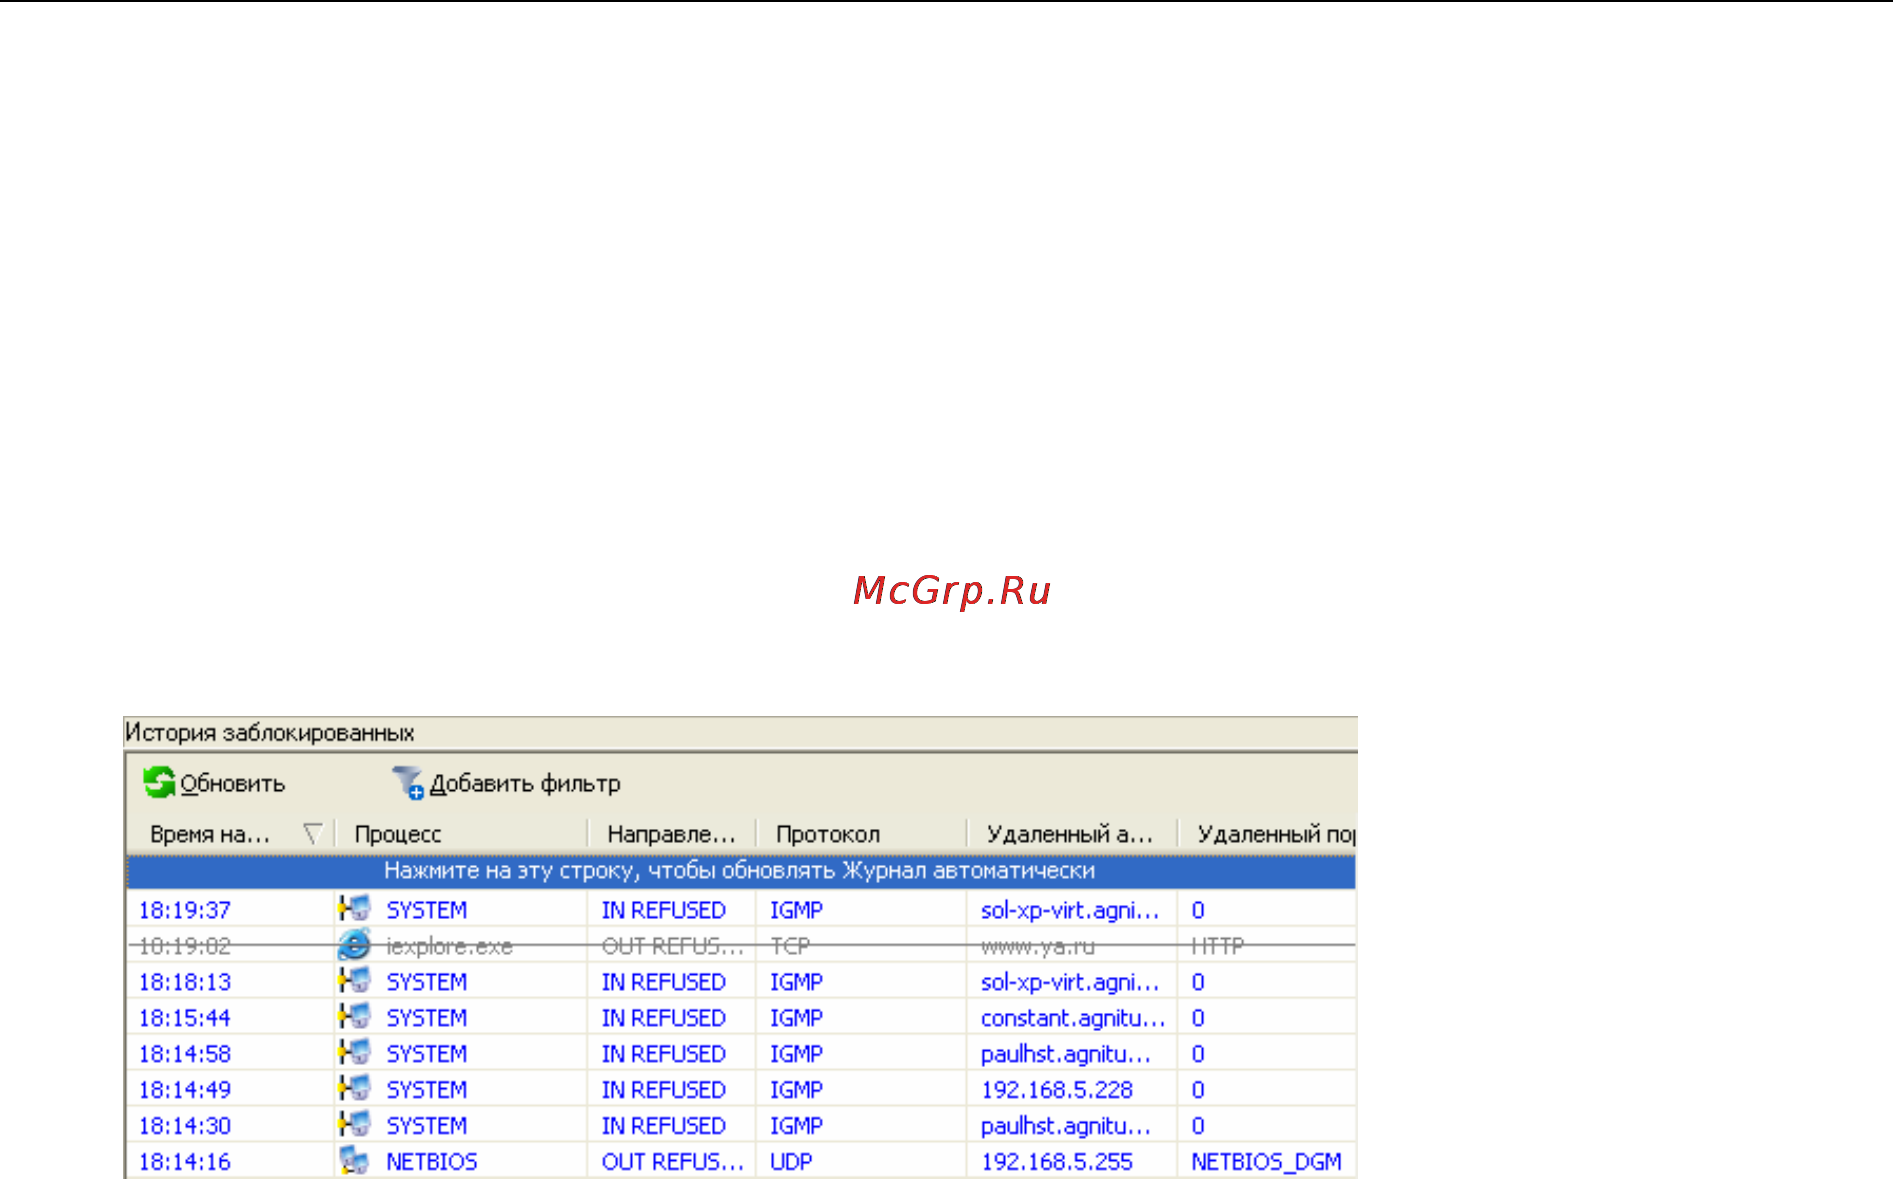The height and width of the screenshot is (1179, 1893).
Task: Click the Протокол column header
Action: click(x=828, y=834)
